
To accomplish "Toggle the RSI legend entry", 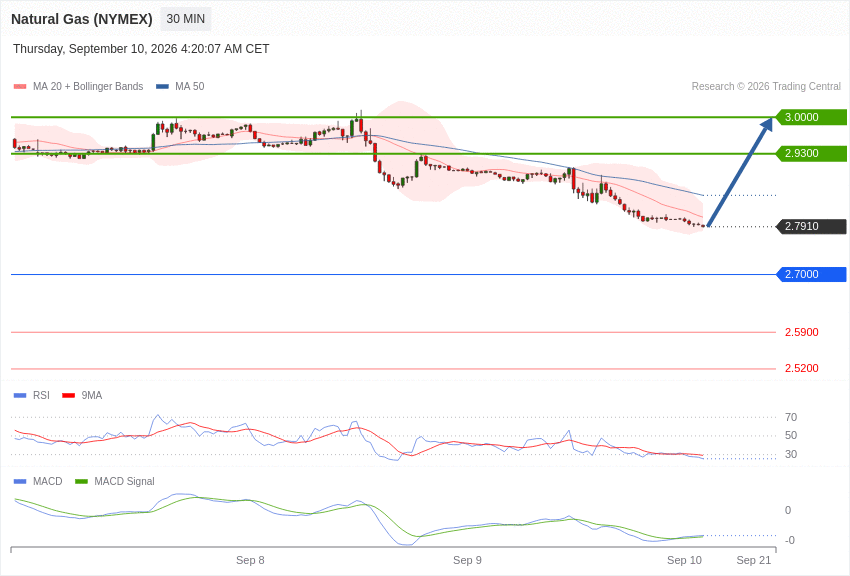I will pyautogui.click(x=31, y=396).
